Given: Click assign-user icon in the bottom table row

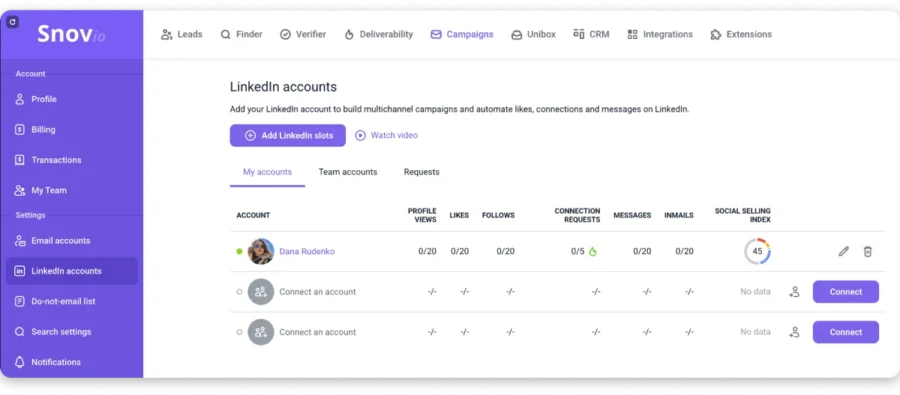Looking at the screenshot, I should [794, 332].
